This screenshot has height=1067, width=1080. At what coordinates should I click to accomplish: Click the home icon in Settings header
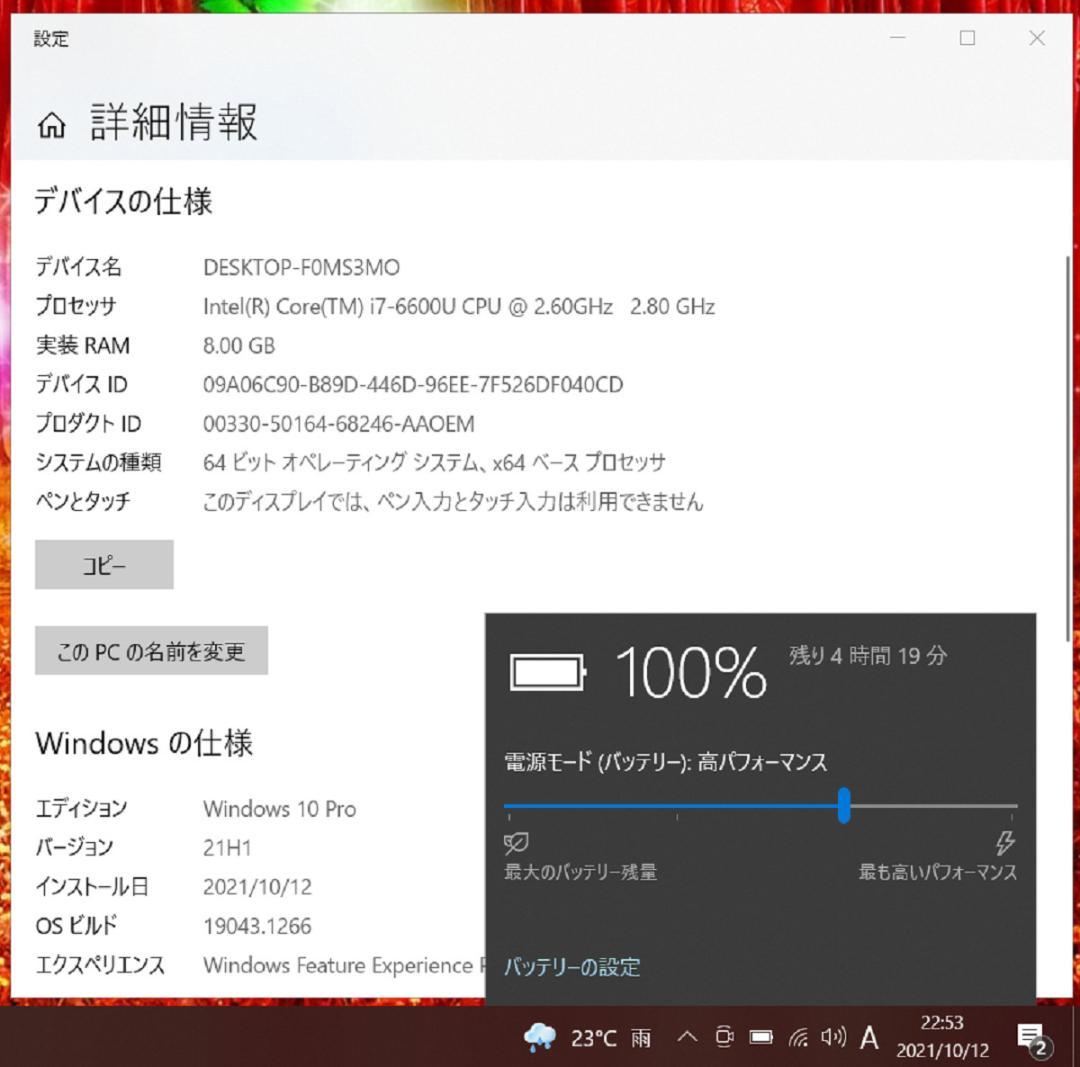[51, 124]
